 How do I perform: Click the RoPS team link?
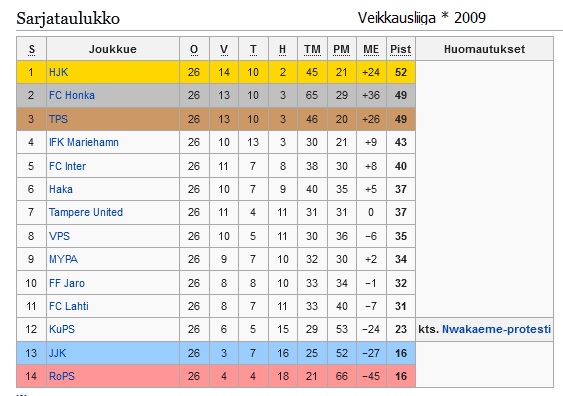pyautogui.click(x=62, y=376)
